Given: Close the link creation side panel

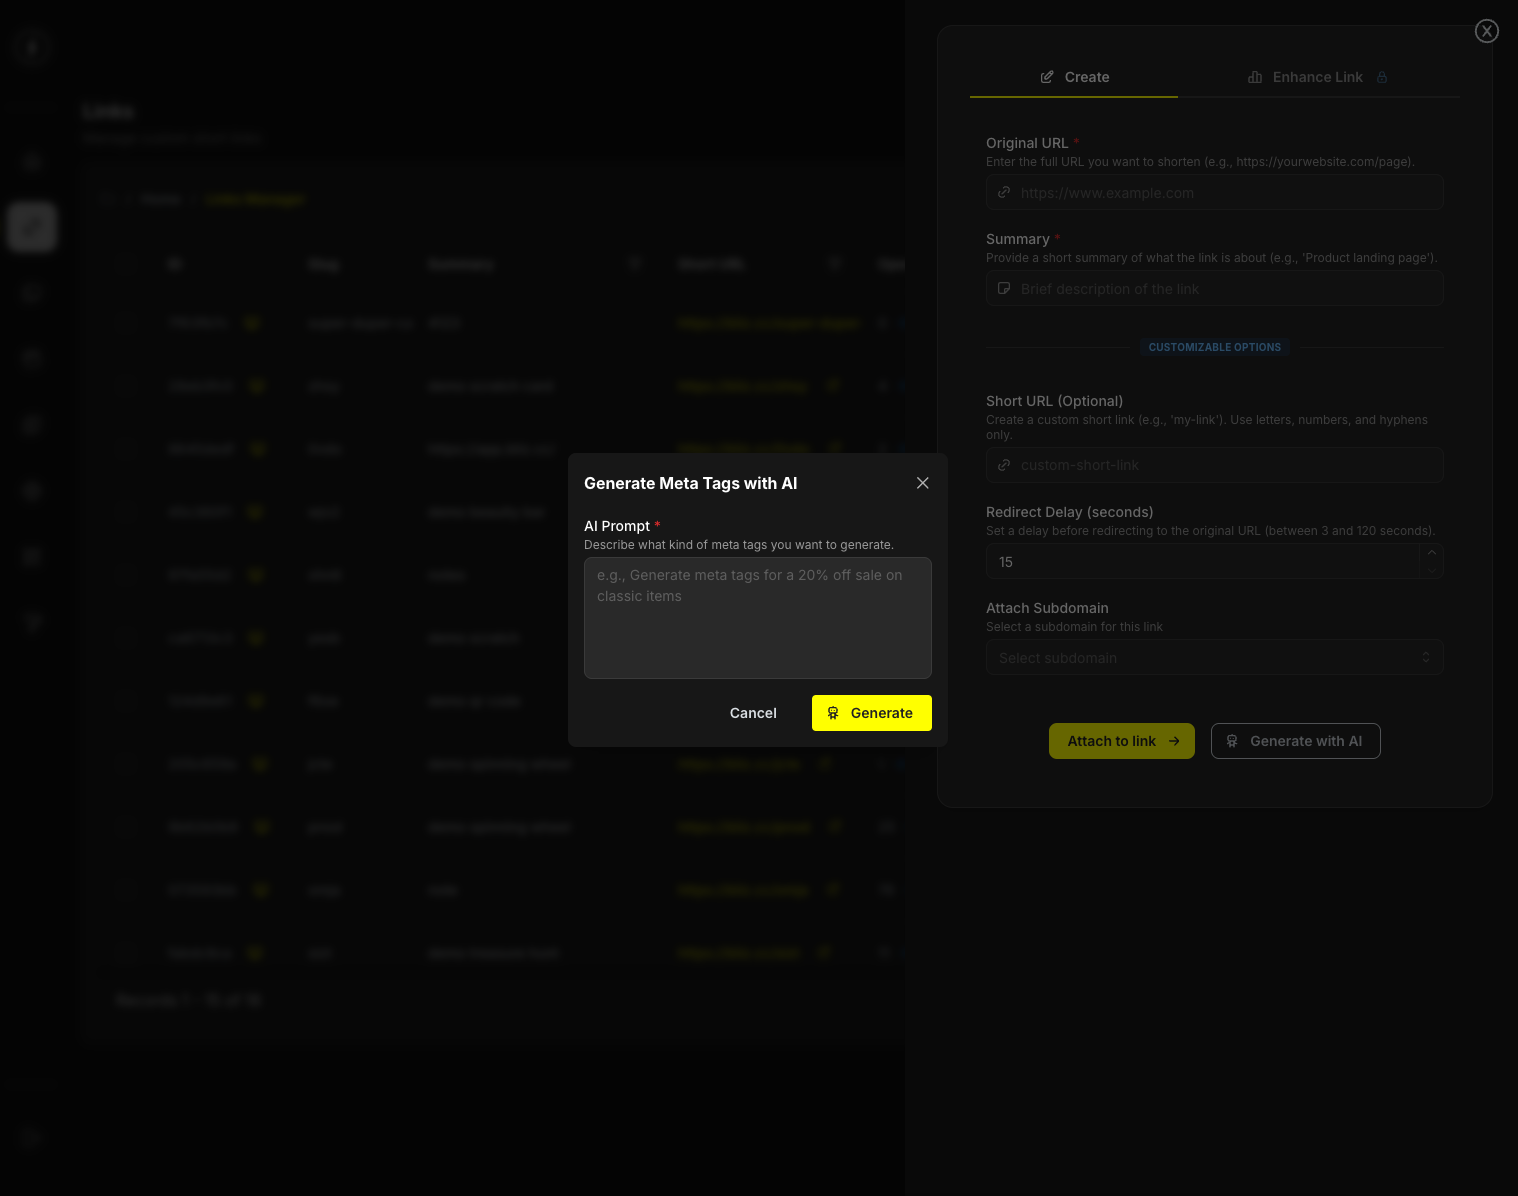Looking at the screenshot, I should (x=1487, y=31).
